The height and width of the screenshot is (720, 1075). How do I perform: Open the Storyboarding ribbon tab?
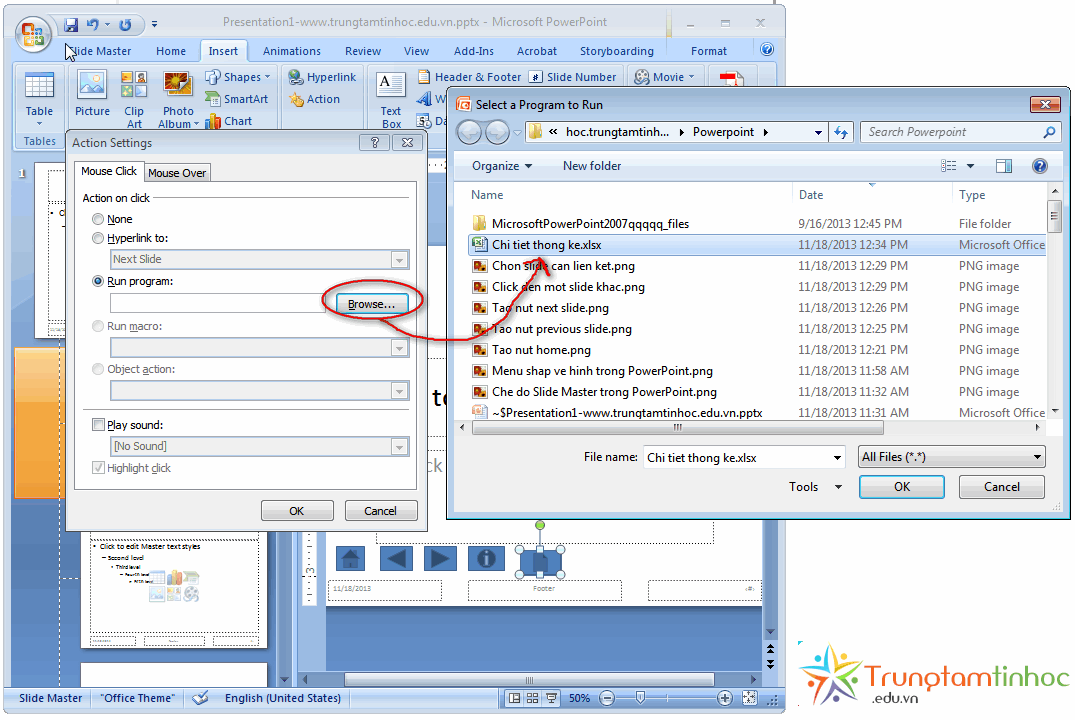(x=617, y=51)
